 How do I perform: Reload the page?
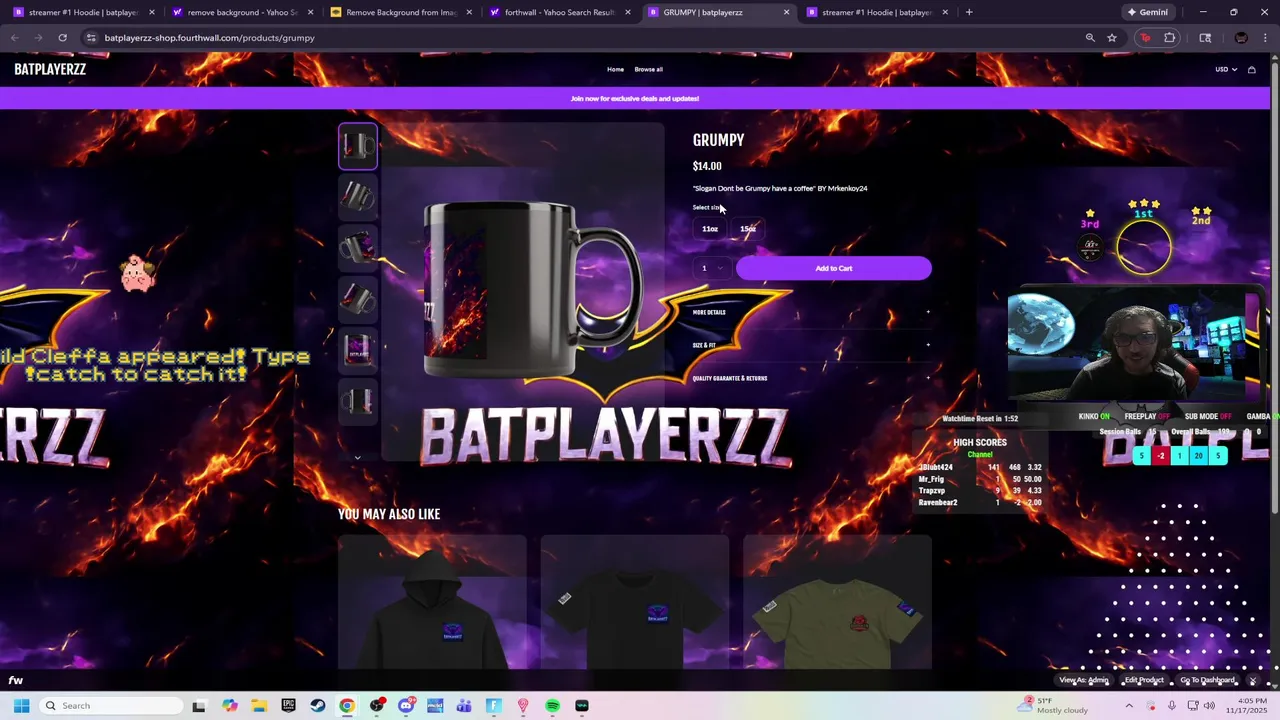pyautogui.click(x=62, y=38)
